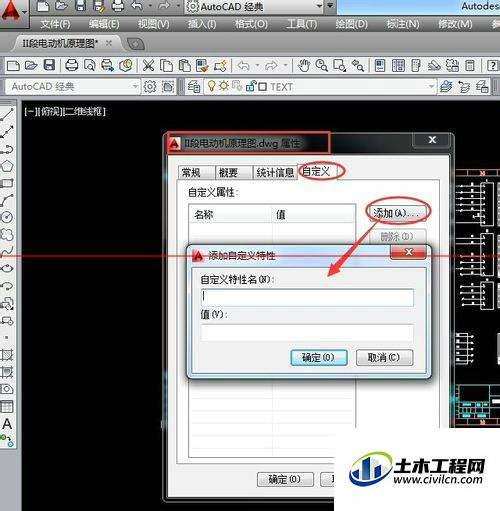Screen dimensions: 500x511
Task: Expand the TEXT layer dropdown list
Action: pyautogui.click(x=431, y=87)
